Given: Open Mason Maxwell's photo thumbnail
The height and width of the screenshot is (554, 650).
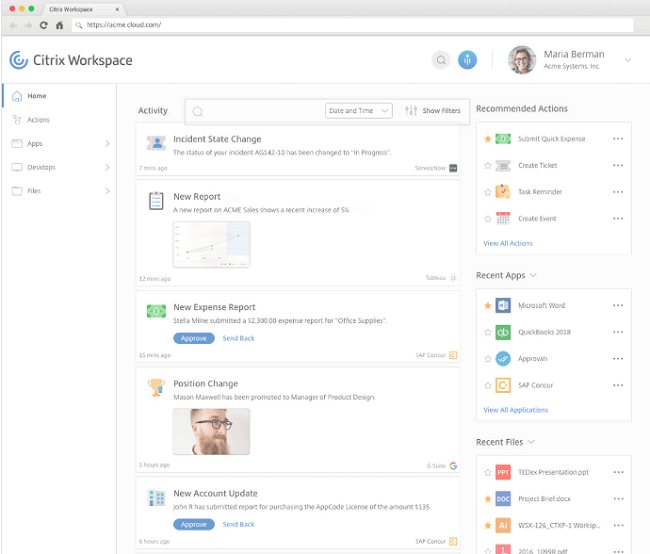Looking at the screenshot, I should [211, 431].
